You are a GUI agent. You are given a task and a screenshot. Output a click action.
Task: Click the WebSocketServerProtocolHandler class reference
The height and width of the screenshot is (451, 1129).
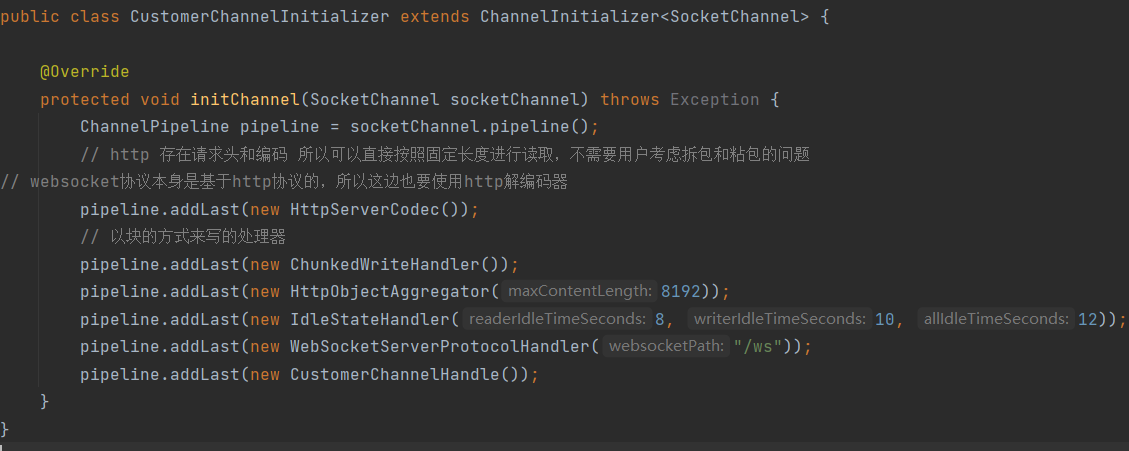tap(439, 346)
